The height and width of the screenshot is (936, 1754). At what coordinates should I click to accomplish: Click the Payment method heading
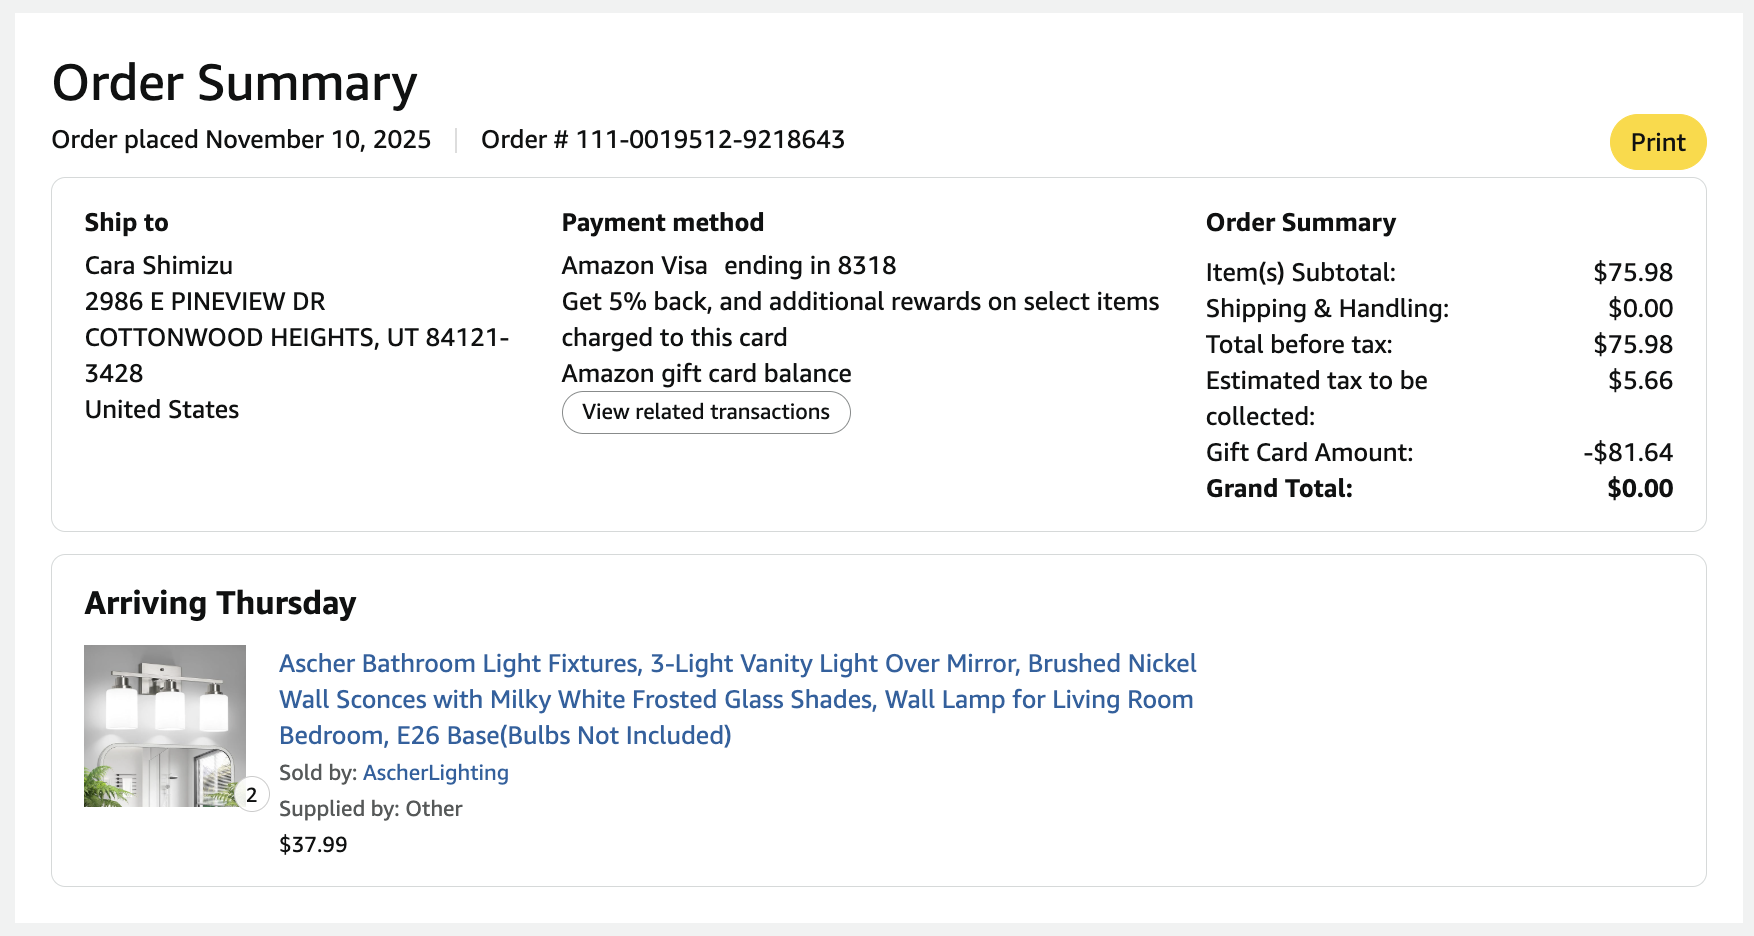pyautogui.click(x=662, y=222)
